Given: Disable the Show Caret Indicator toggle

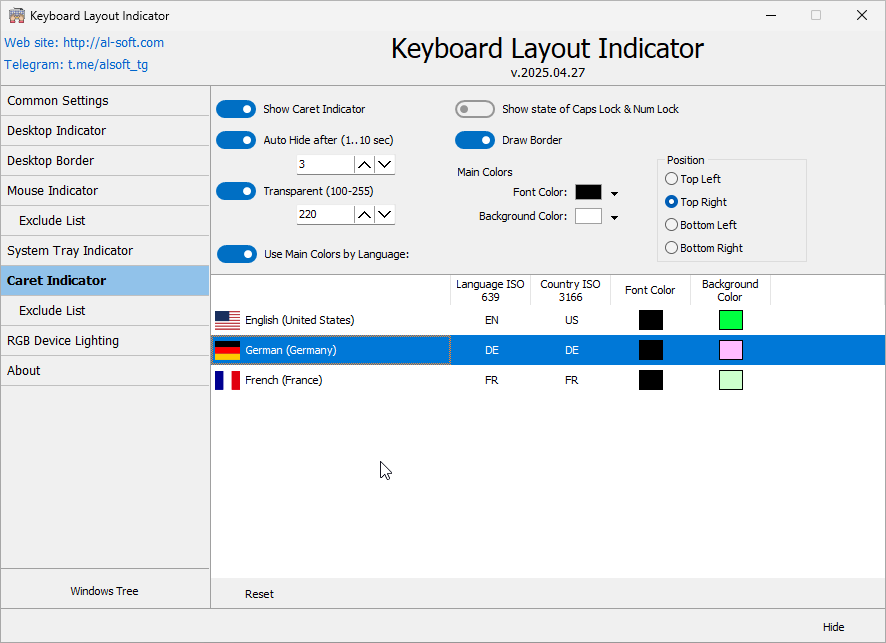Looking at the screenshot, I should [236, 109].
